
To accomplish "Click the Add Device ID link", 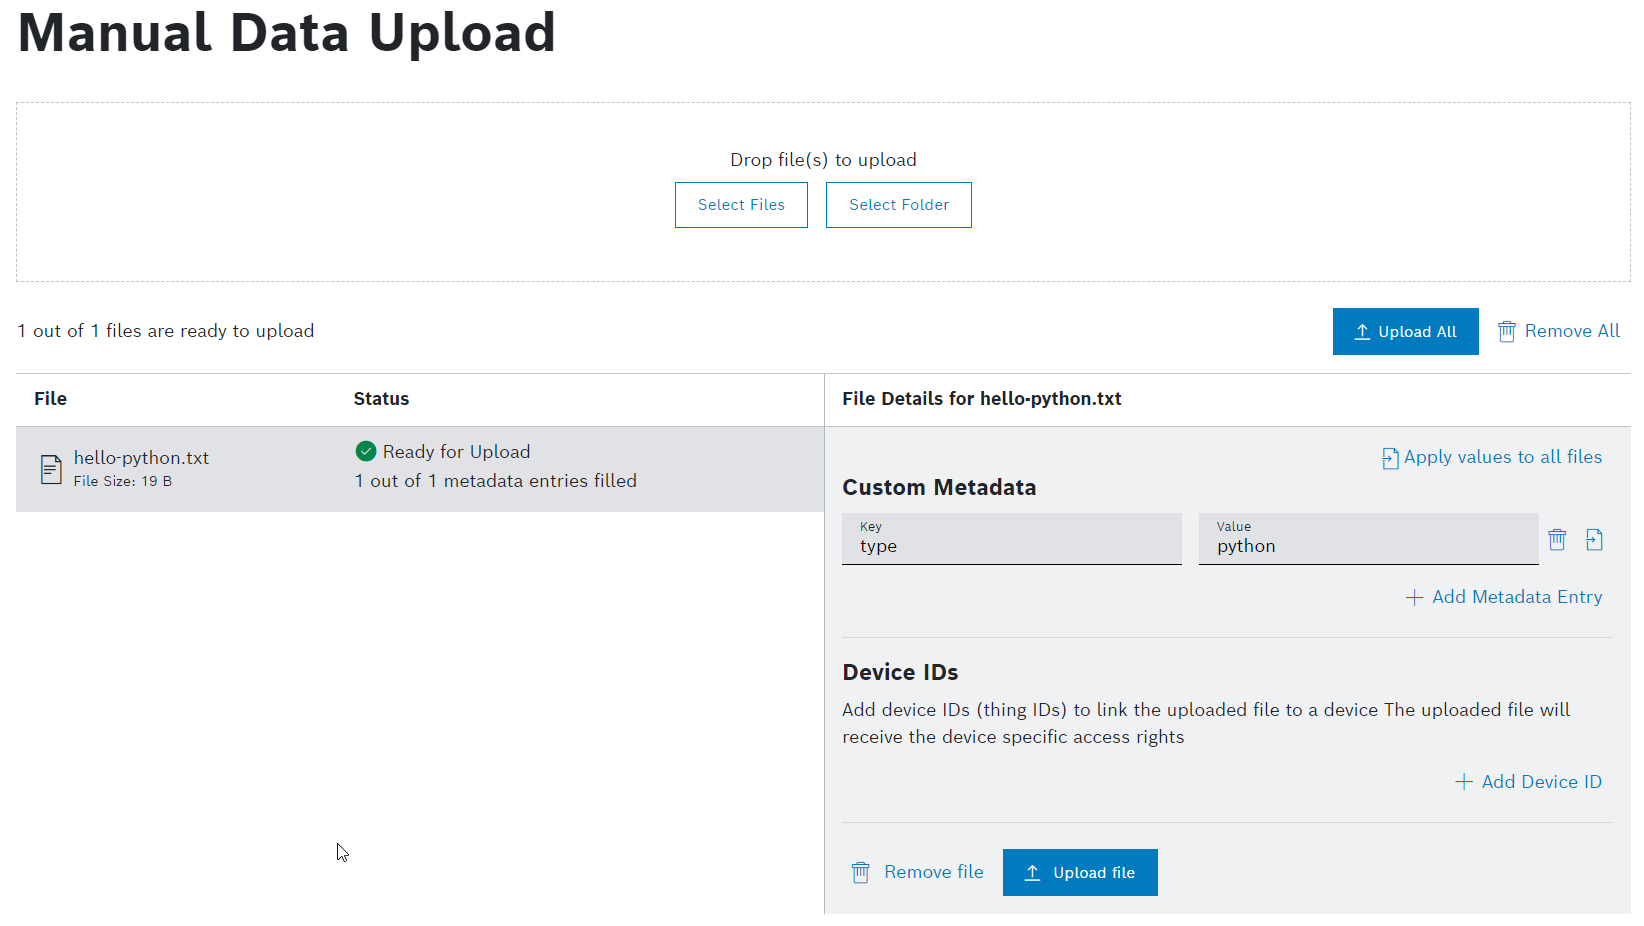I will (x=1541, y=782).
